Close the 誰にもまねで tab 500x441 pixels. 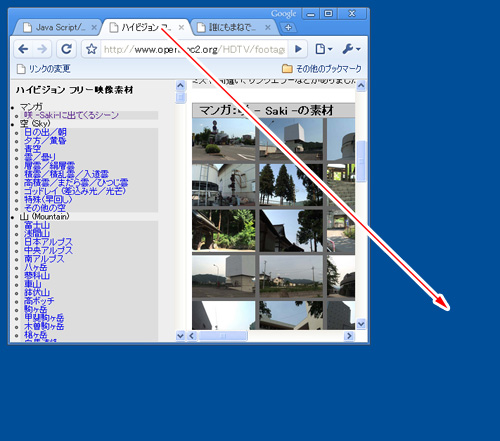[268, 28]
